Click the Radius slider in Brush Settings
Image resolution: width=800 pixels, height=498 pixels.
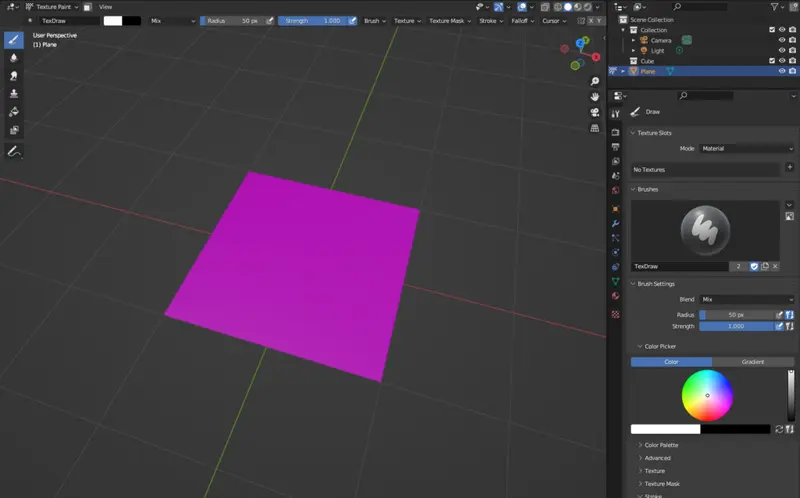(x=737, y=315)
